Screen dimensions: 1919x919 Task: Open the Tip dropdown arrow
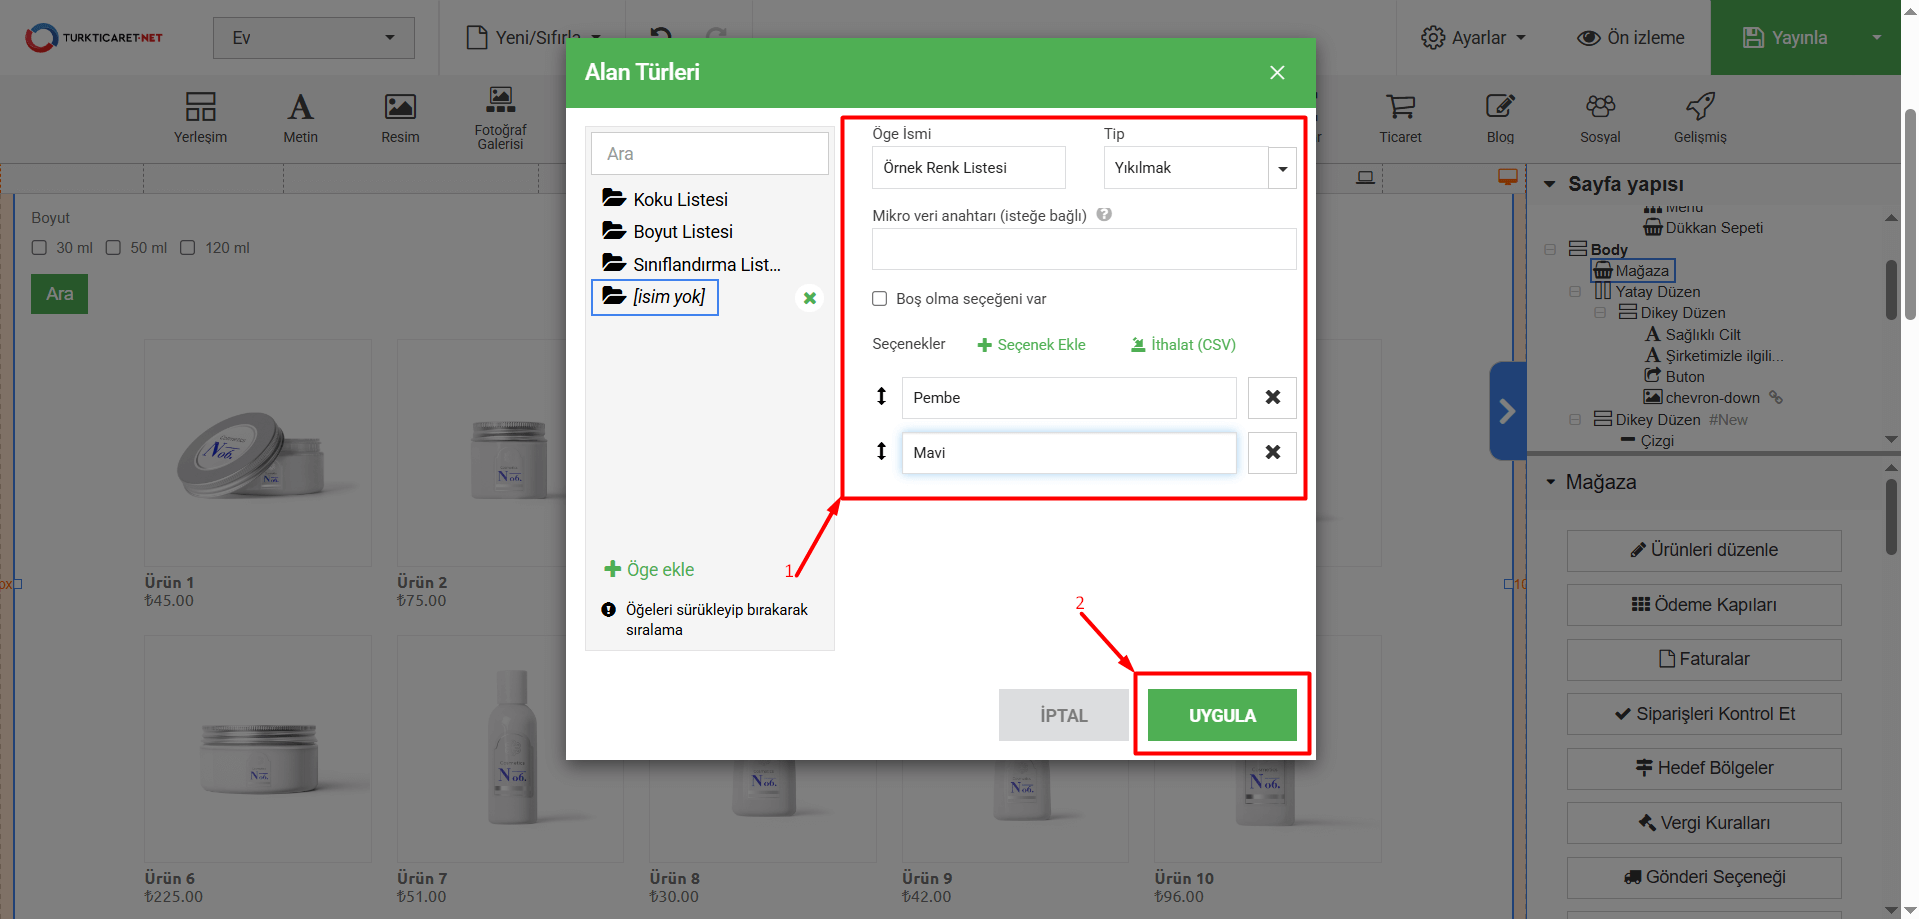pos(1282,169)
